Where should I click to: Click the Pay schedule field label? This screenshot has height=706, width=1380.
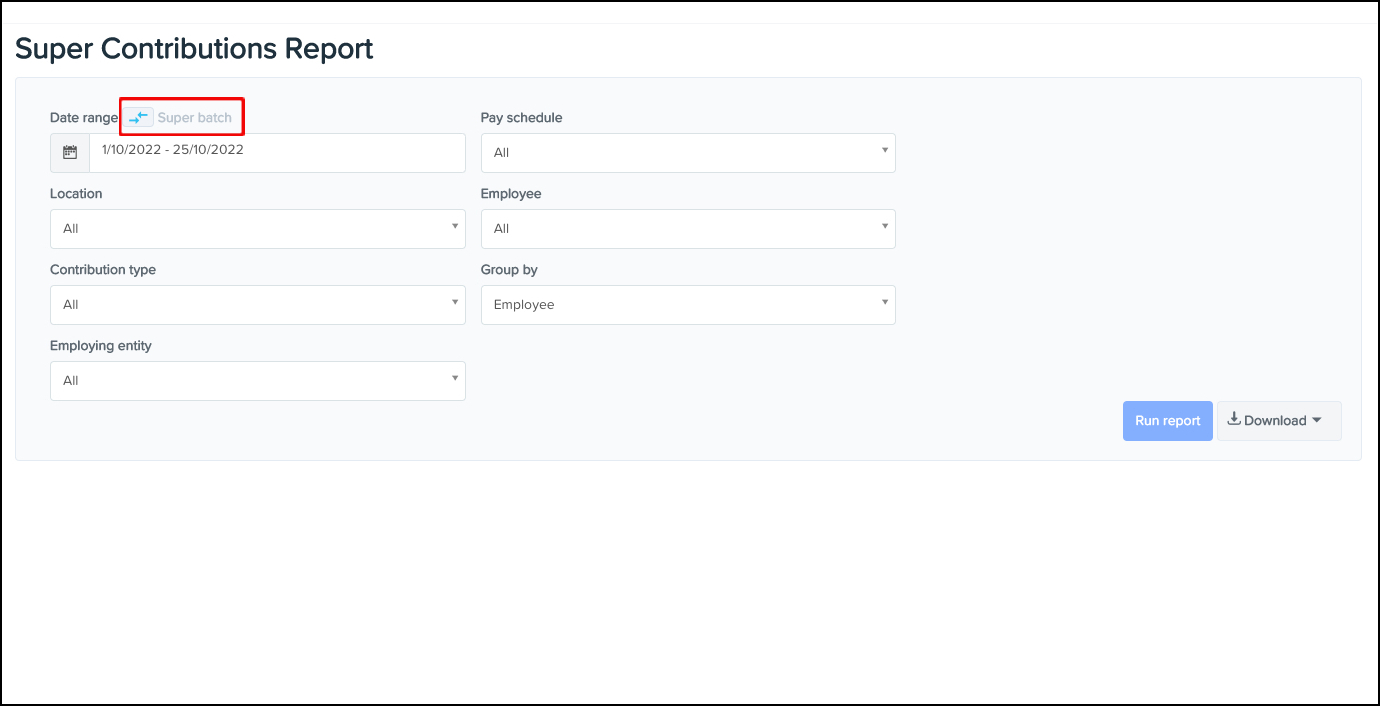[x=521, y=118]
